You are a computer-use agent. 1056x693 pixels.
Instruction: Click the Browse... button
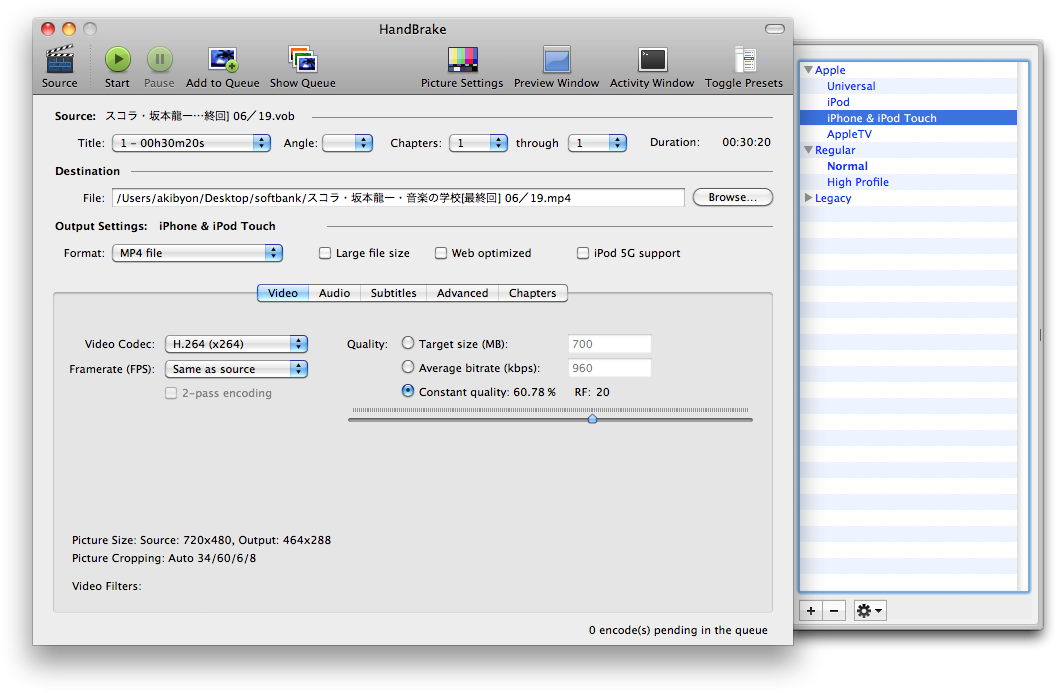tap(733, 197)
